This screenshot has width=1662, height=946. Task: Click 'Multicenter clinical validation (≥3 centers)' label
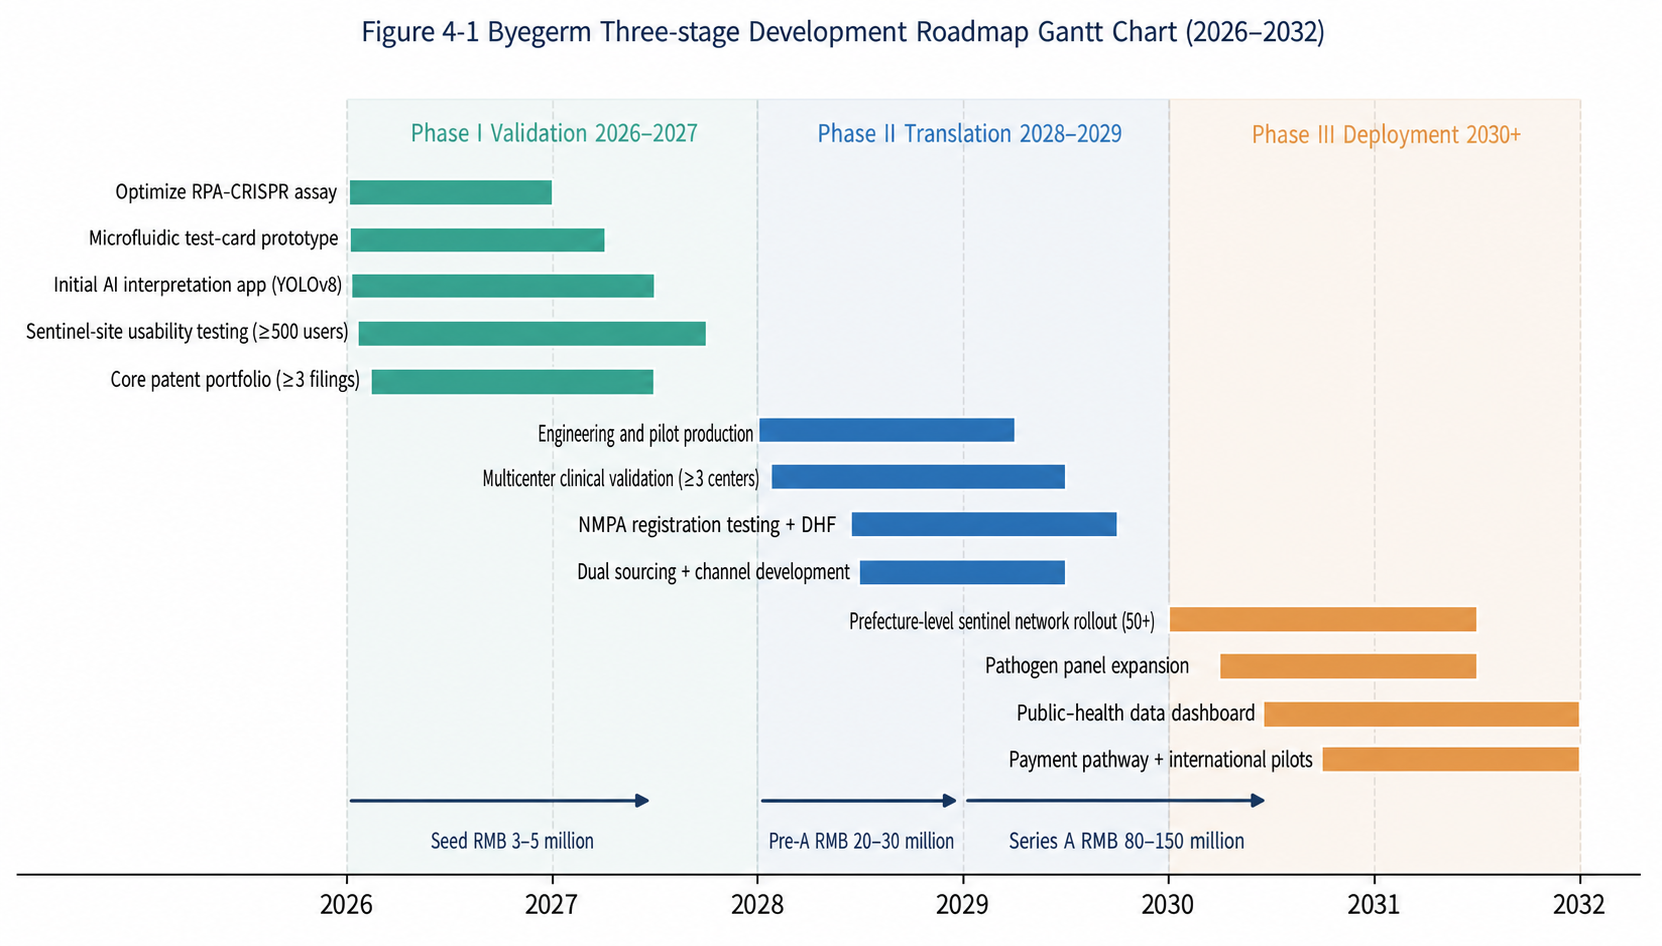click(621, 479)
